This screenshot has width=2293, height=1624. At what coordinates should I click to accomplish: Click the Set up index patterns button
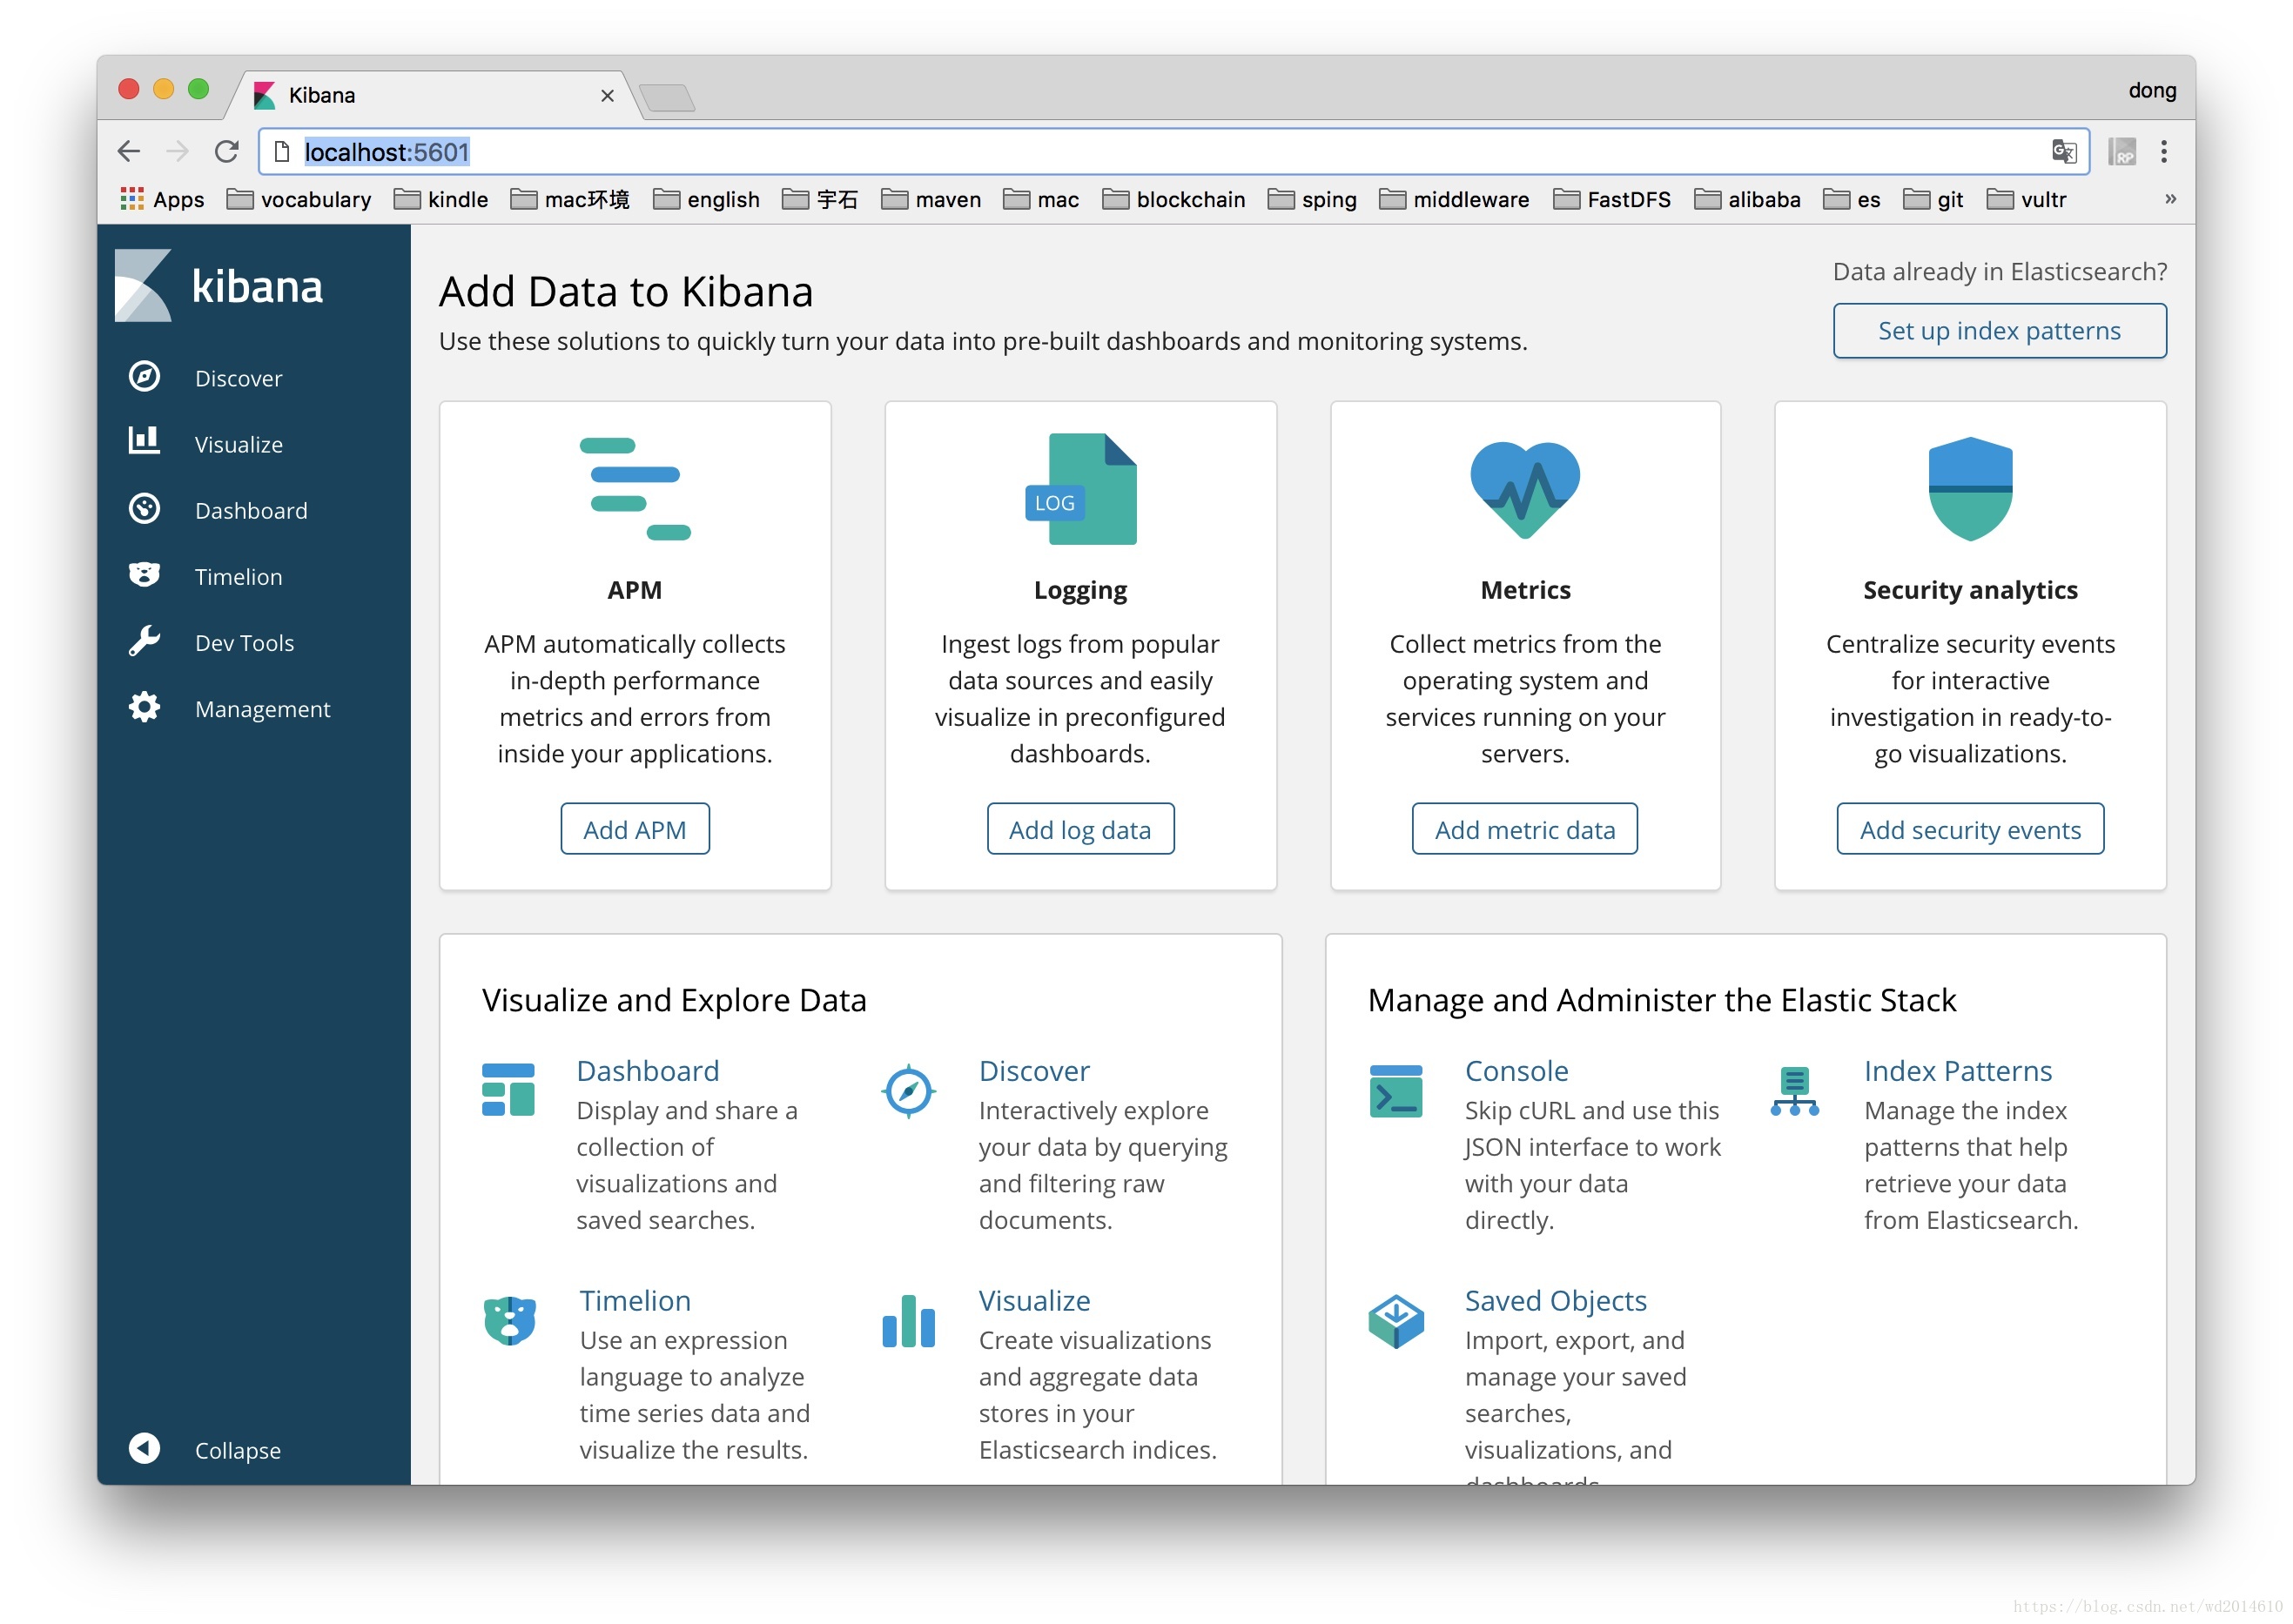click(x=2001, y=331)
